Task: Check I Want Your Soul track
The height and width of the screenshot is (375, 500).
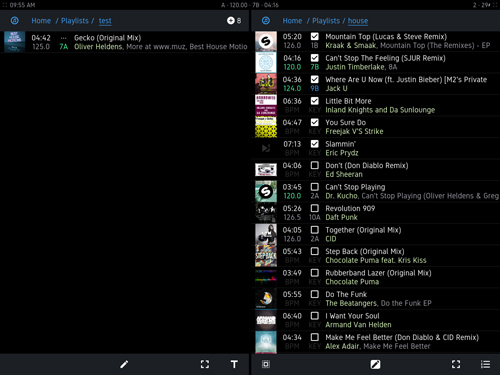Action: point(314,316)
